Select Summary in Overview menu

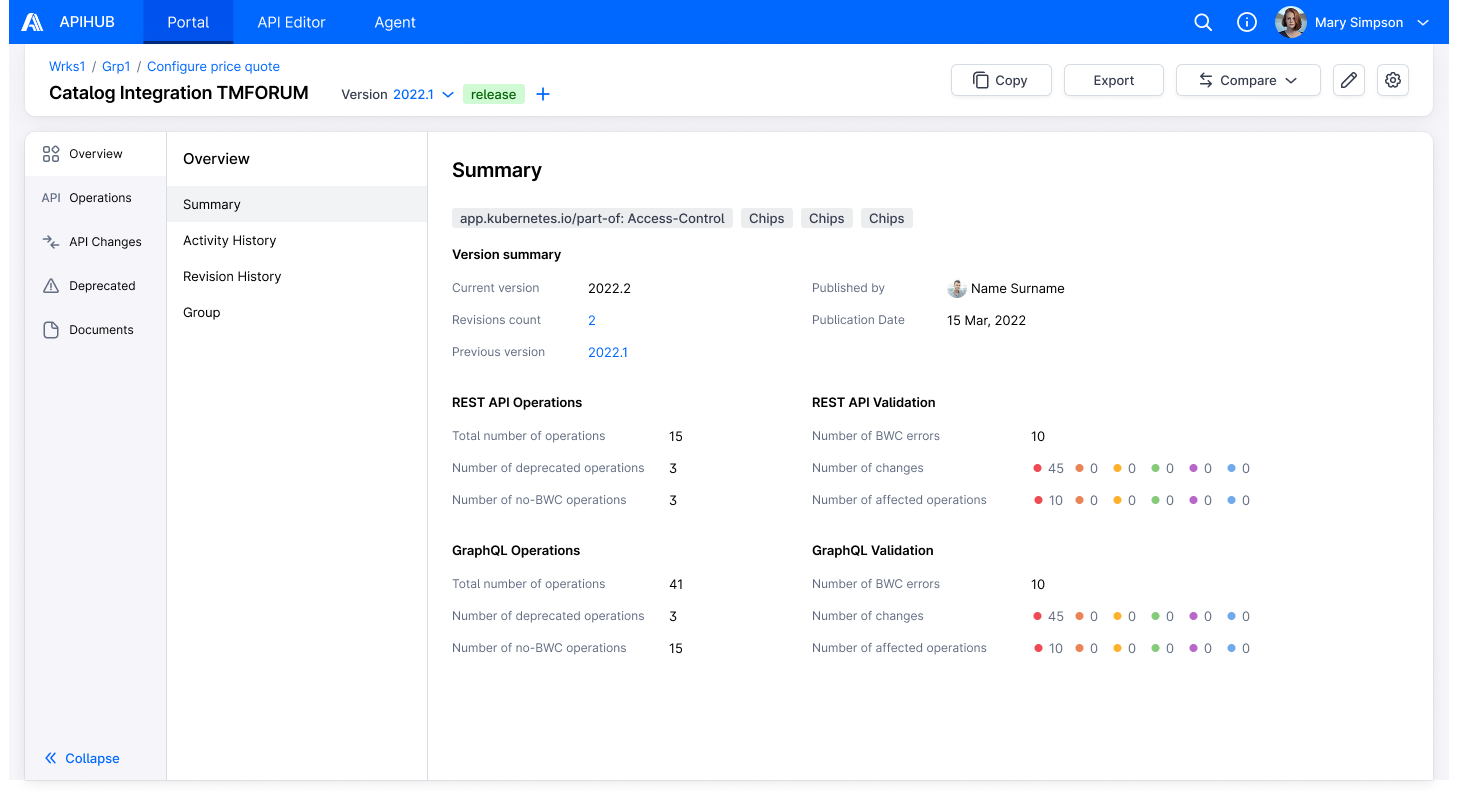pos(297,204)
